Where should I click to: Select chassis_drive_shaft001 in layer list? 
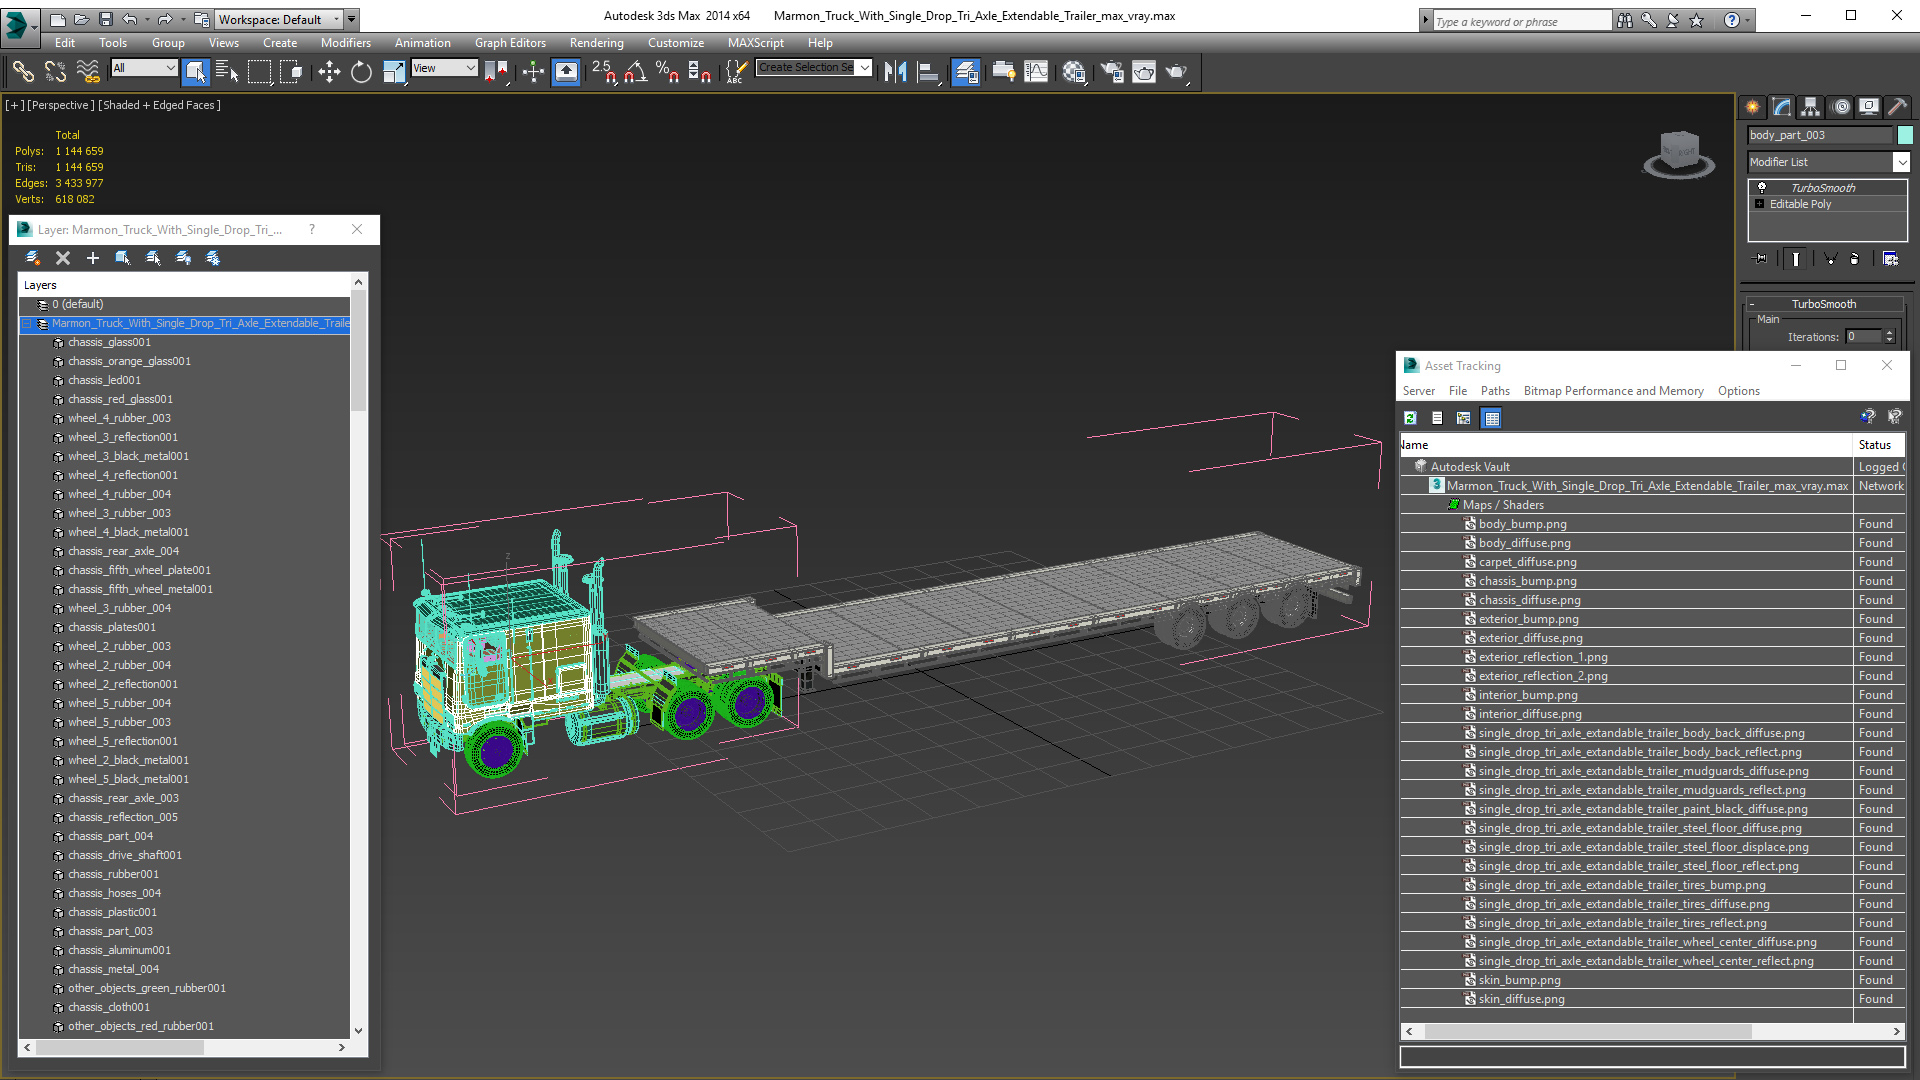point(125,855)
